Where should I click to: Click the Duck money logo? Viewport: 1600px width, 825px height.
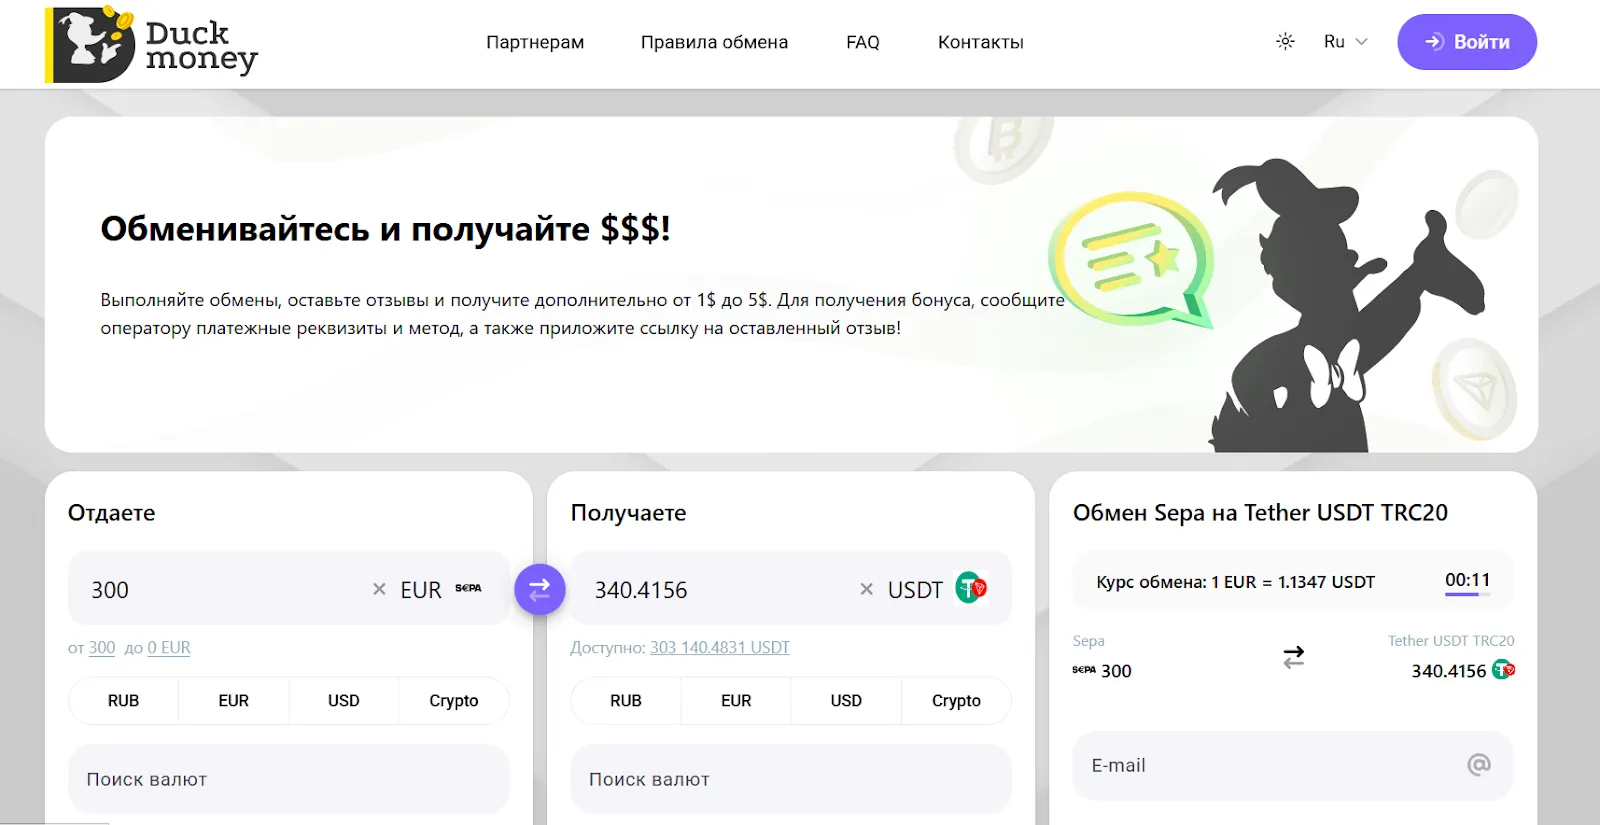point(151,45)
